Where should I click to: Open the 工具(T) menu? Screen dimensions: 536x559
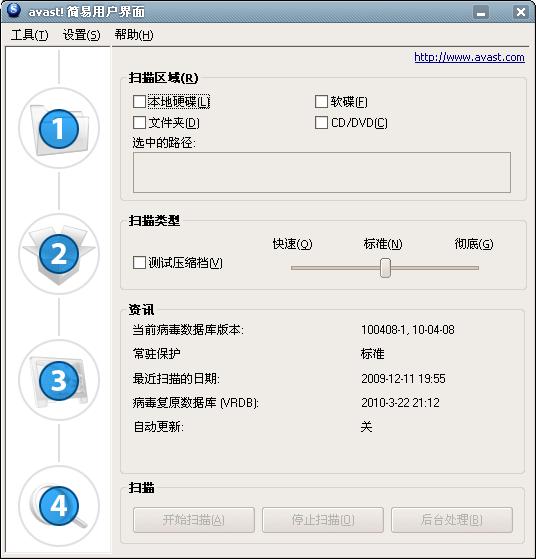29,35
